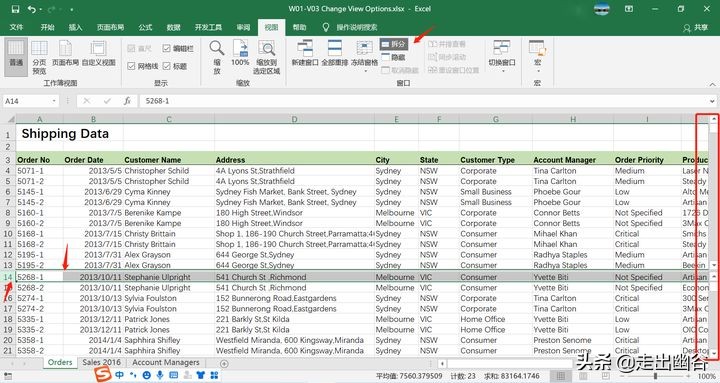Switch to the Sales 2016 sheet tab
720x383 pixels.
pos(101,362)
